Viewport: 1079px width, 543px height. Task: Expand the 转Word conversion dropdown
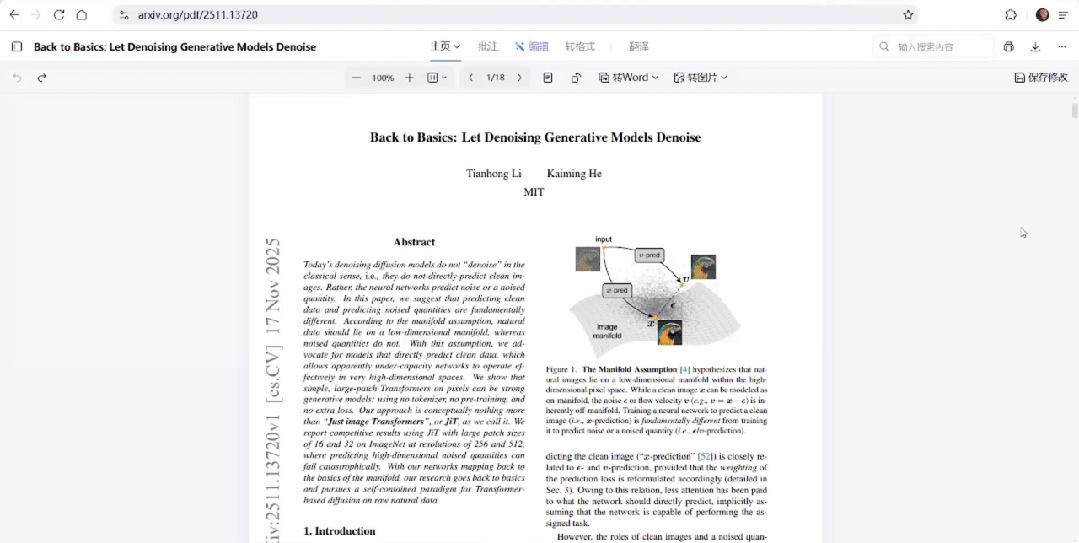click(628, 78)
